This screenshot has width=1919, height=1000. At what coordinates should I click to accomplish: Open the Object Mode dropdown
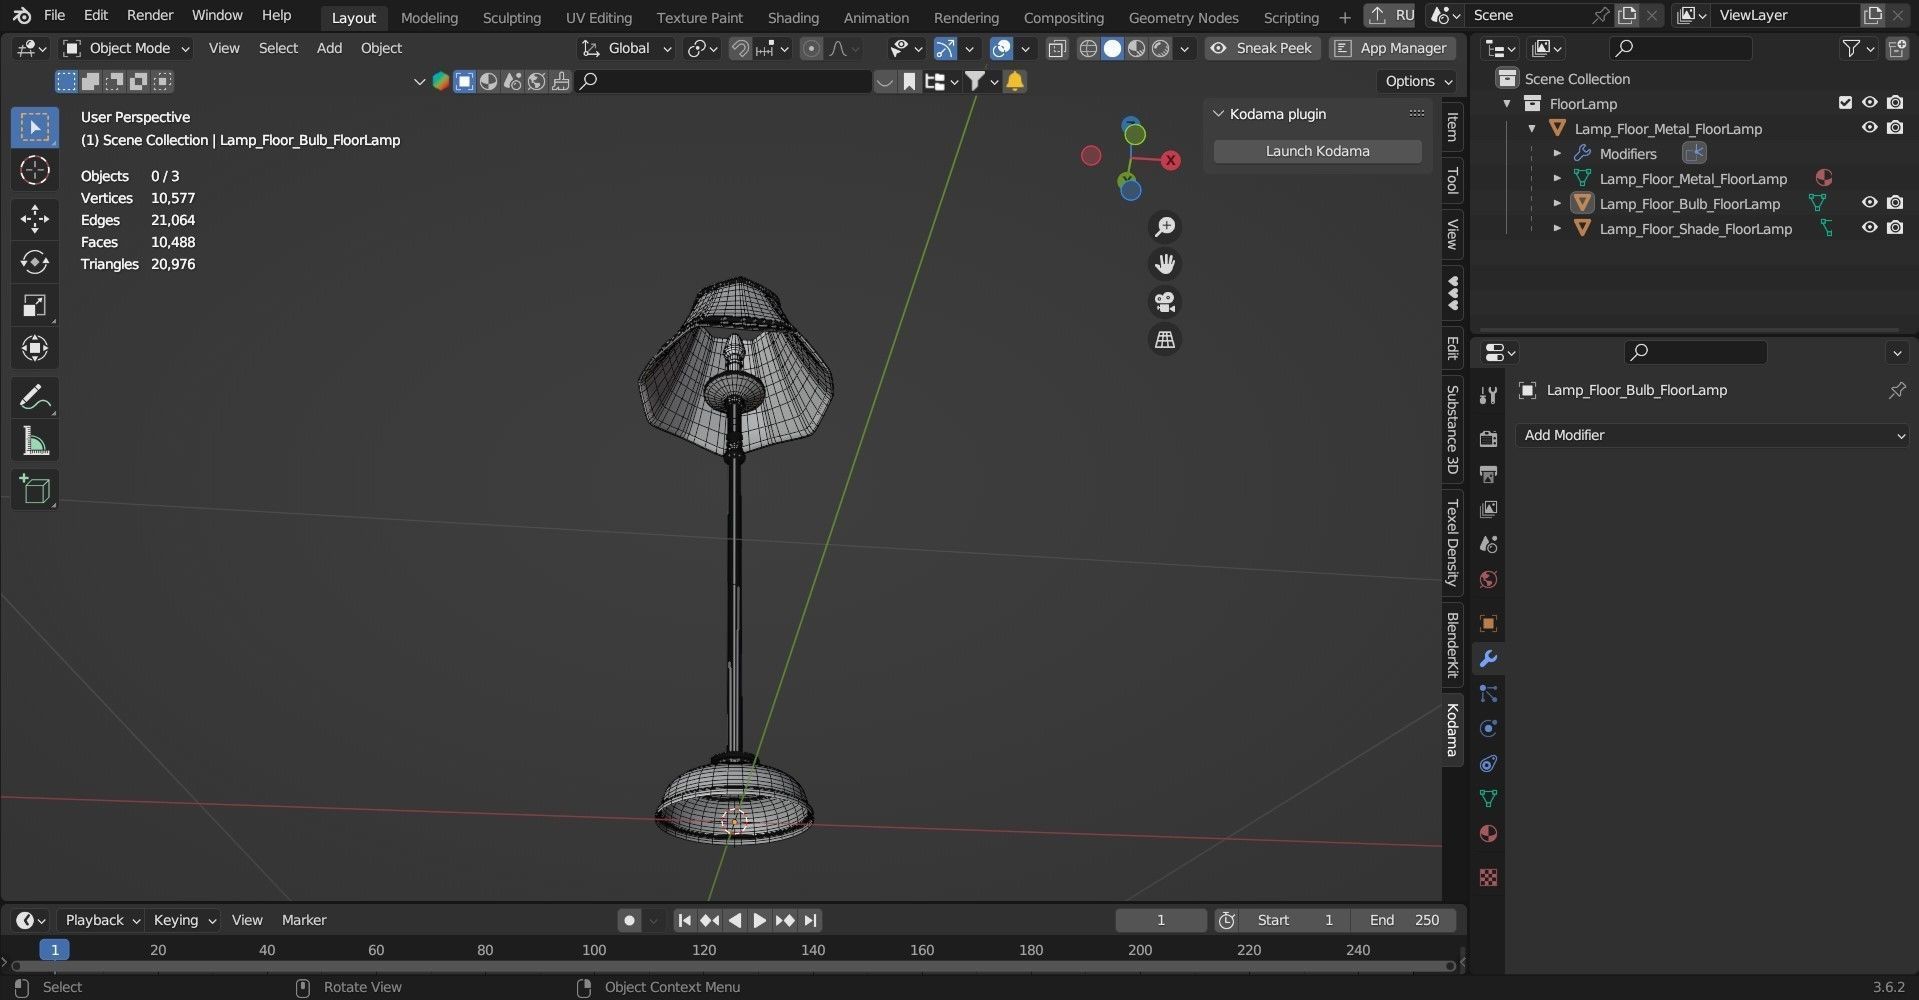pos(126,48)
